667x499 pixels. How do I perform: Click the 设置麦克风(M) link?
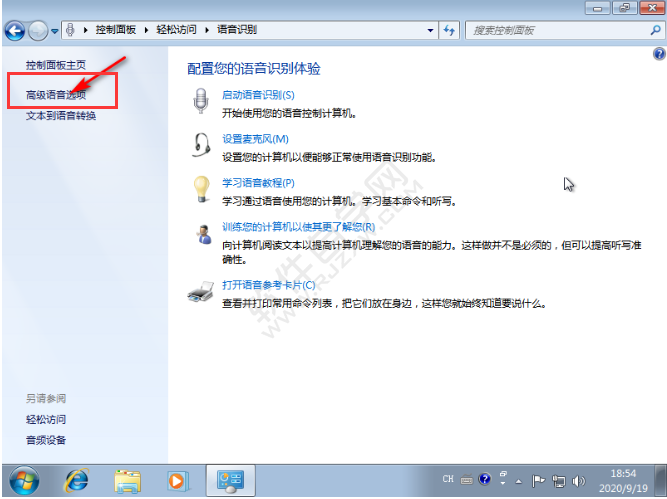pos(255,139)
